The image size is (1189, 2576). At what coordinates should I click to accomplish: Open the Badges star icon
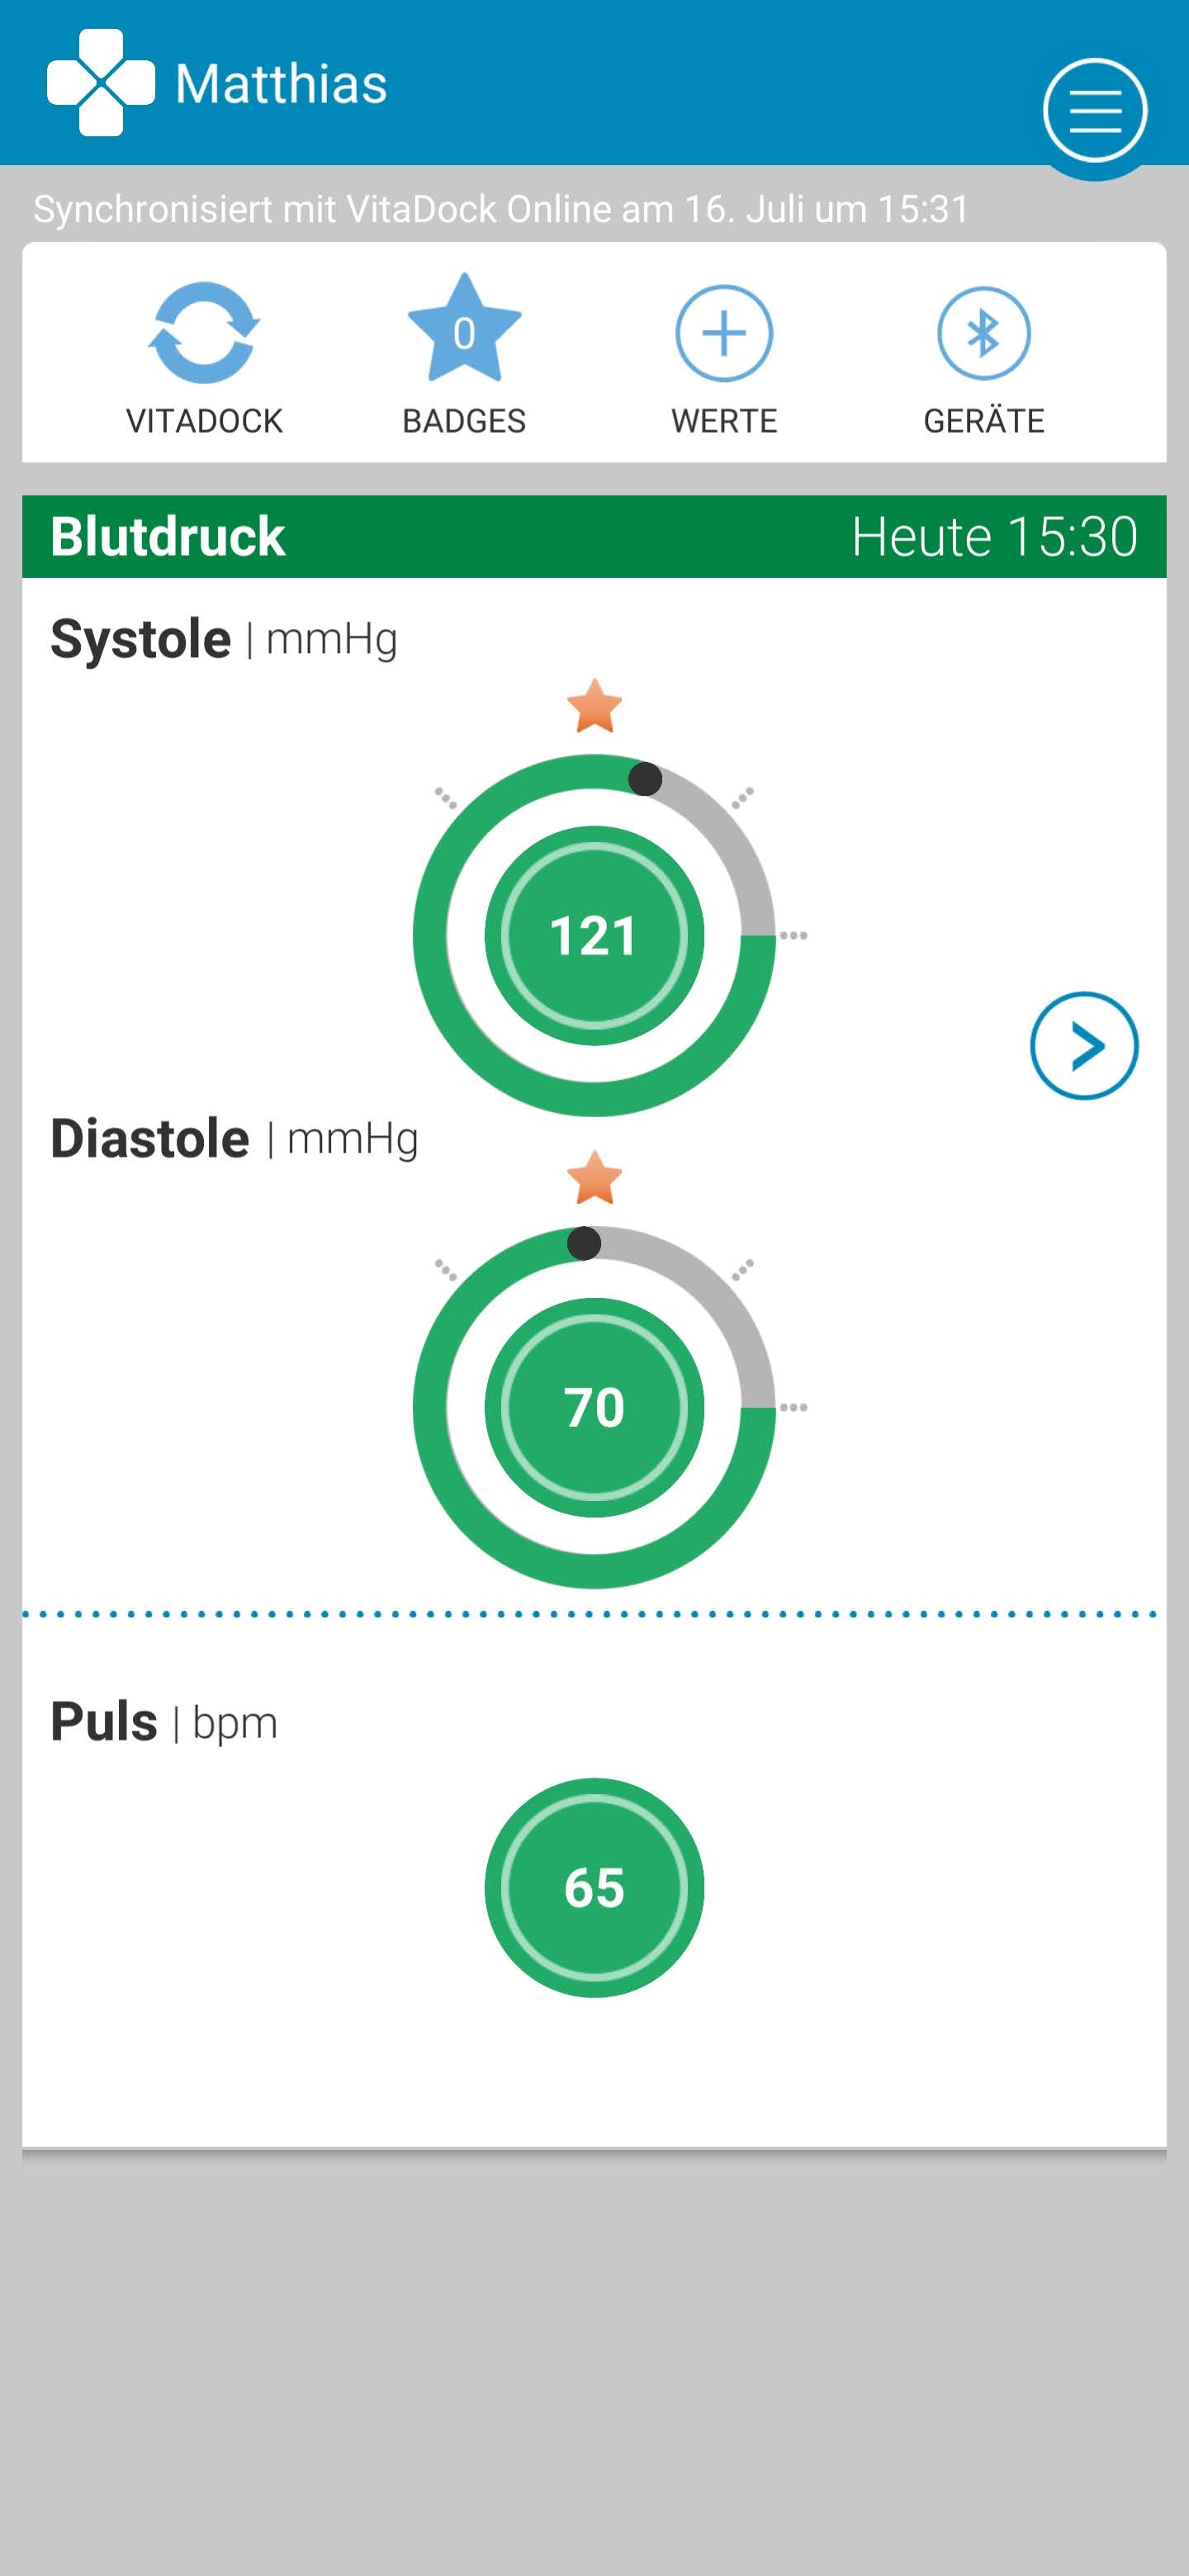[x=464, y=331]
